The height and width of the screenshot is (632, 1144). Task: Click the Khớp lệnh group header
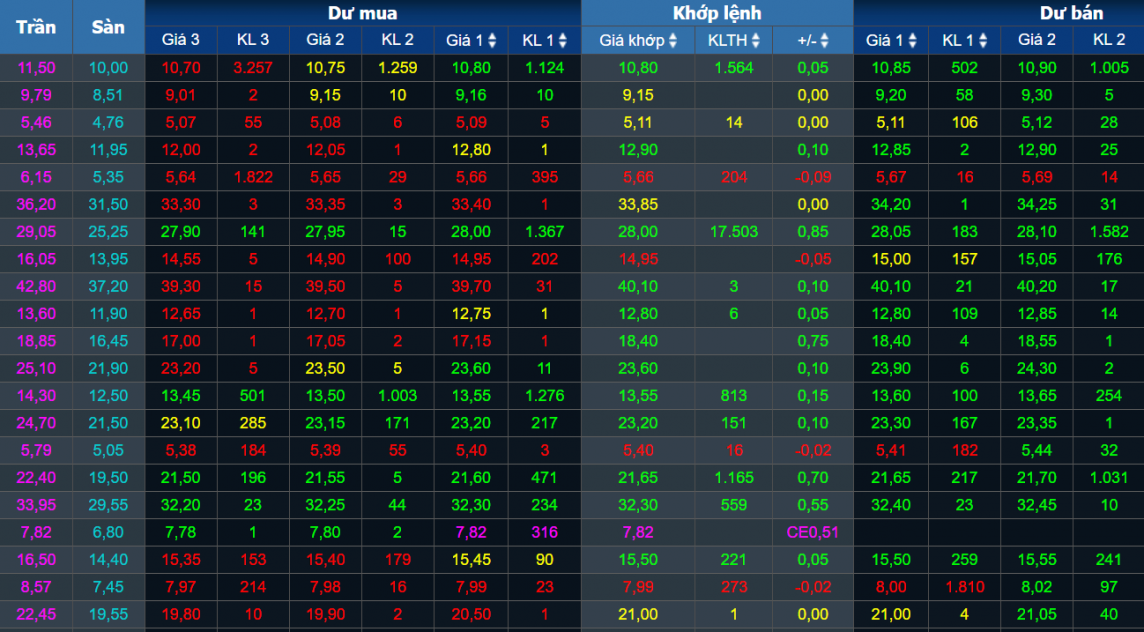[x=716, y=13]
